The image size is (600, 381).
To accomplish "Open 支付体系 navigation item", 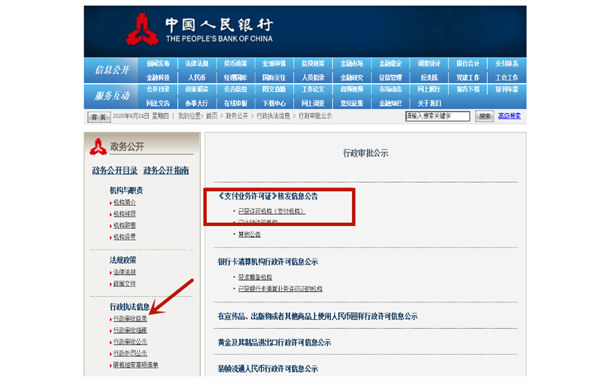I will pos(507,64).
